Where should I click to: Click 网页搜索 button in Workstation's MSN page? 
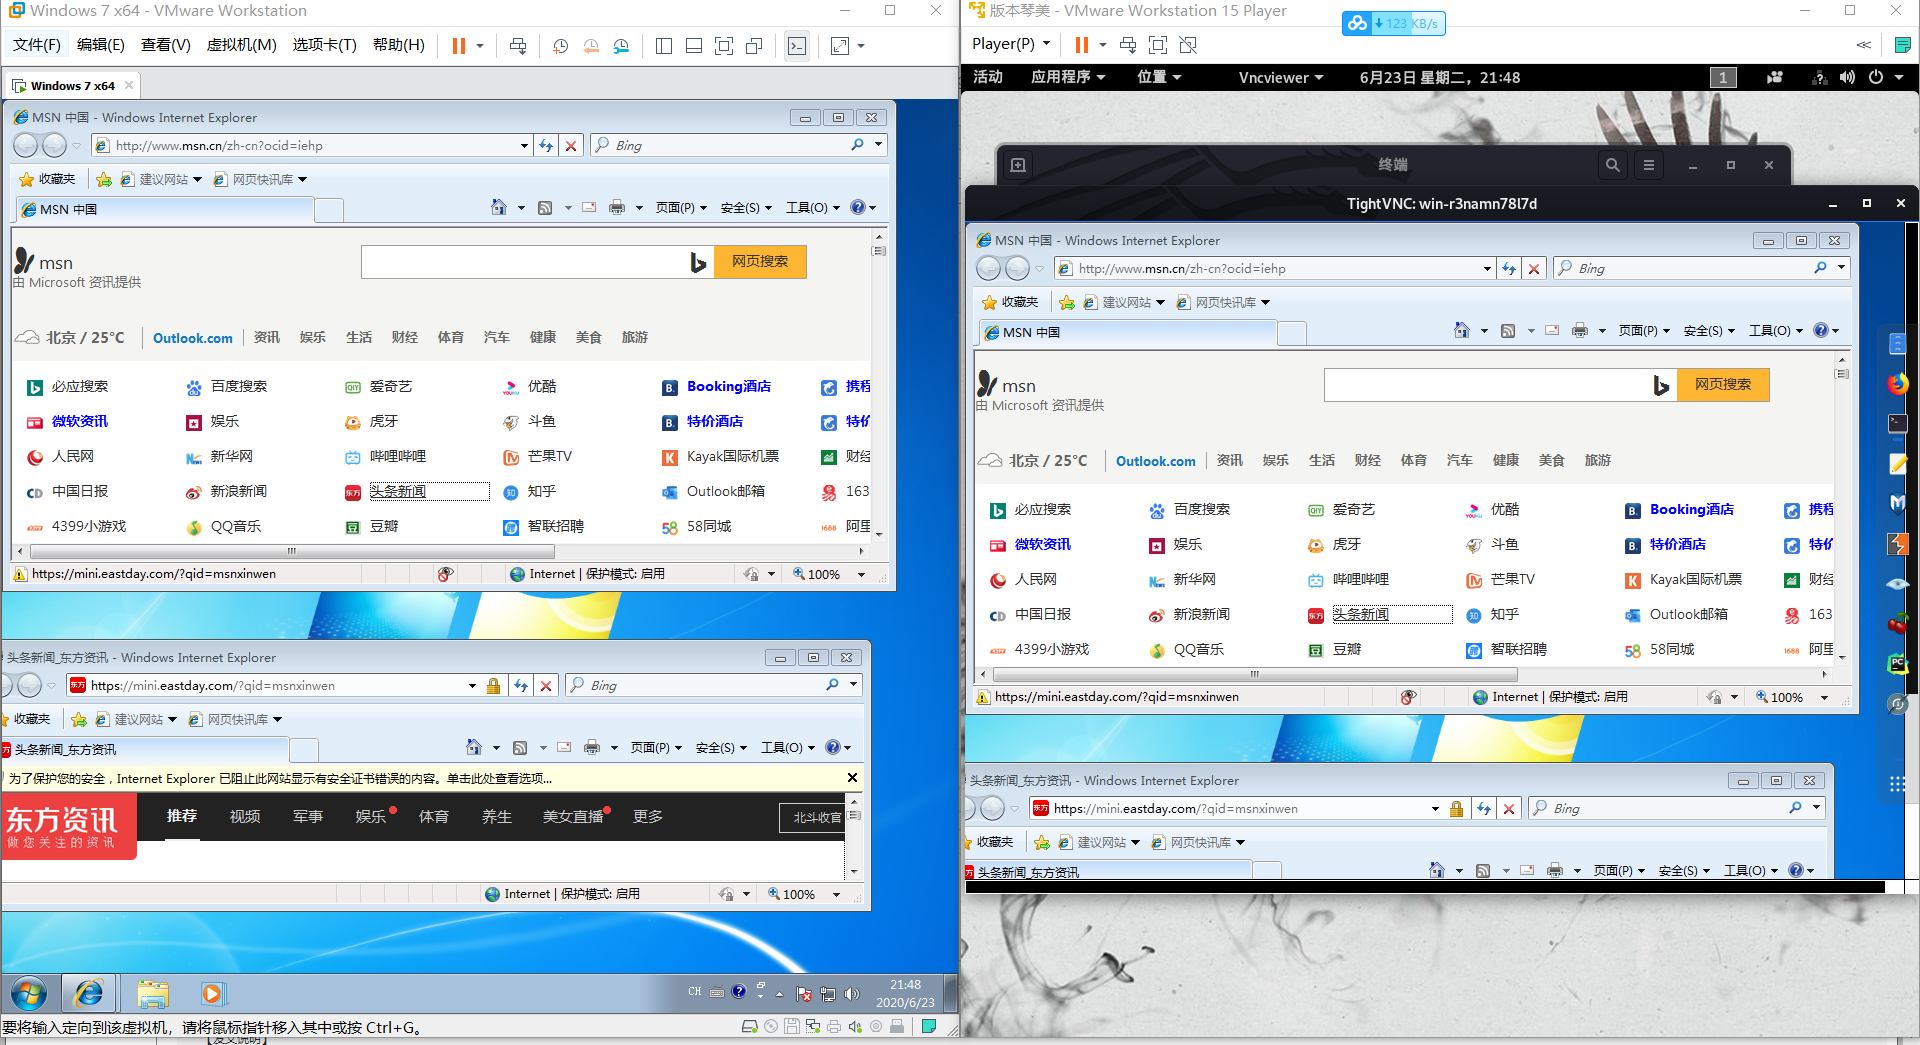pyautogui.click(x=760, y=262)
